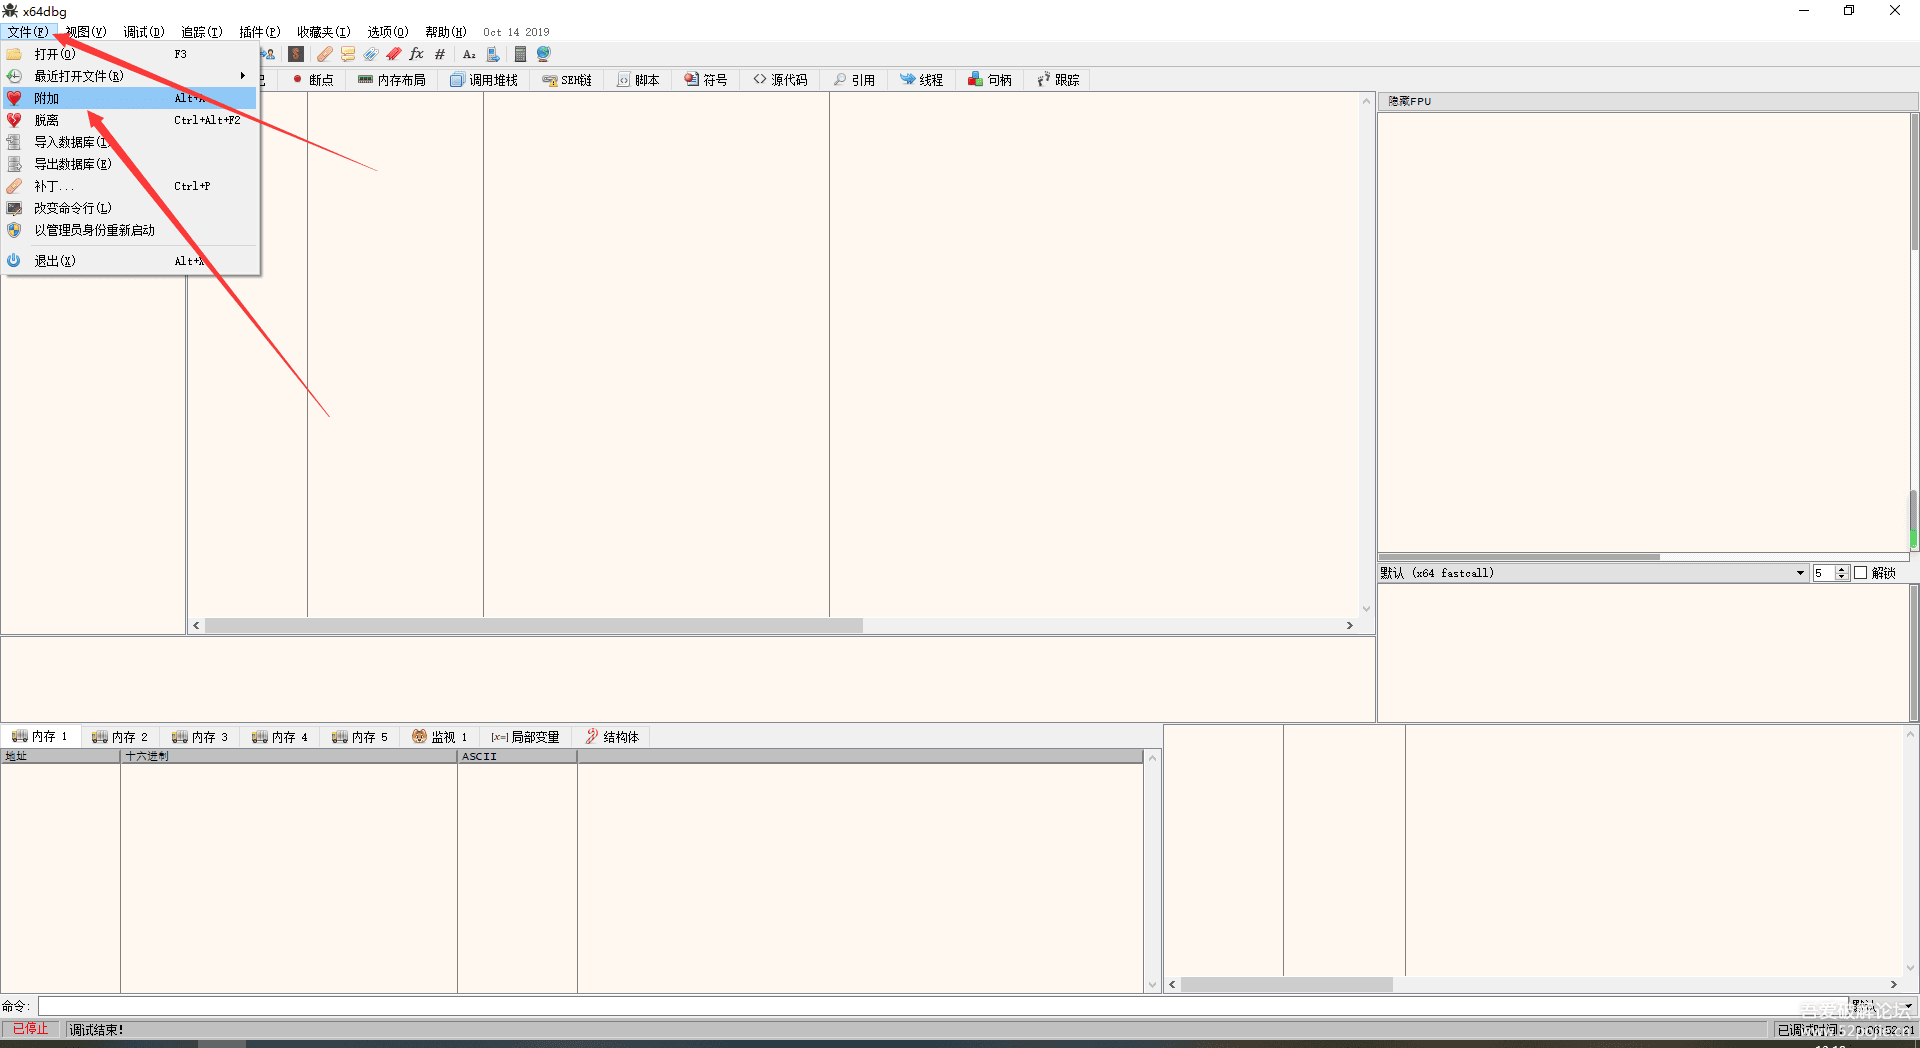Open bookmarks via the red ribbon toolbar icon

(393, 54)
